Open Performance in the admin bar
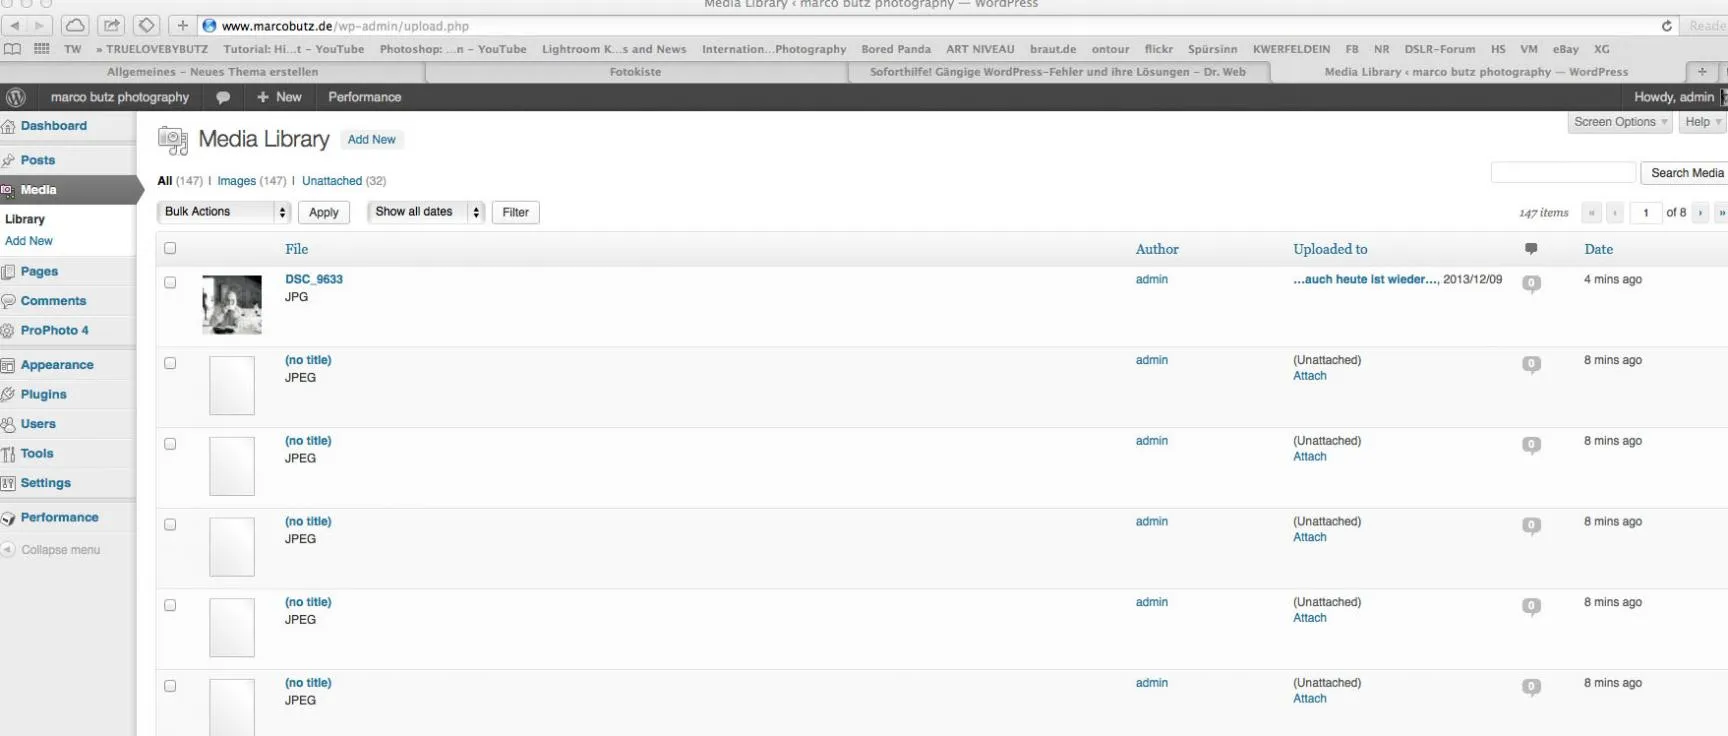1728x736 pixels. tap(364, 97)
